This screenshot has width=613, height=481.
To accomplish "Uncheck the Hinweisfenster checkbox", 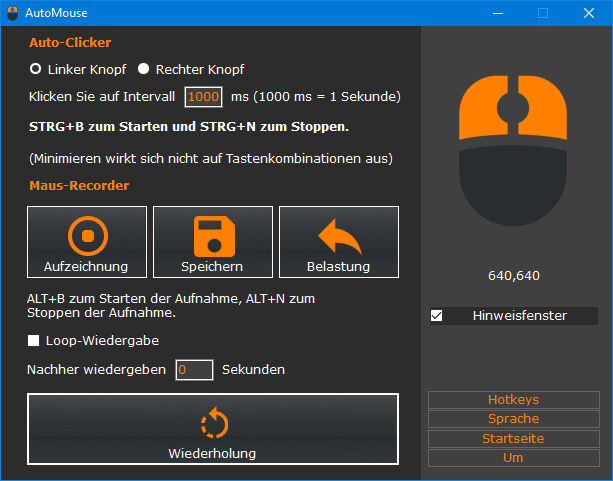I will [x=436, y=316].
